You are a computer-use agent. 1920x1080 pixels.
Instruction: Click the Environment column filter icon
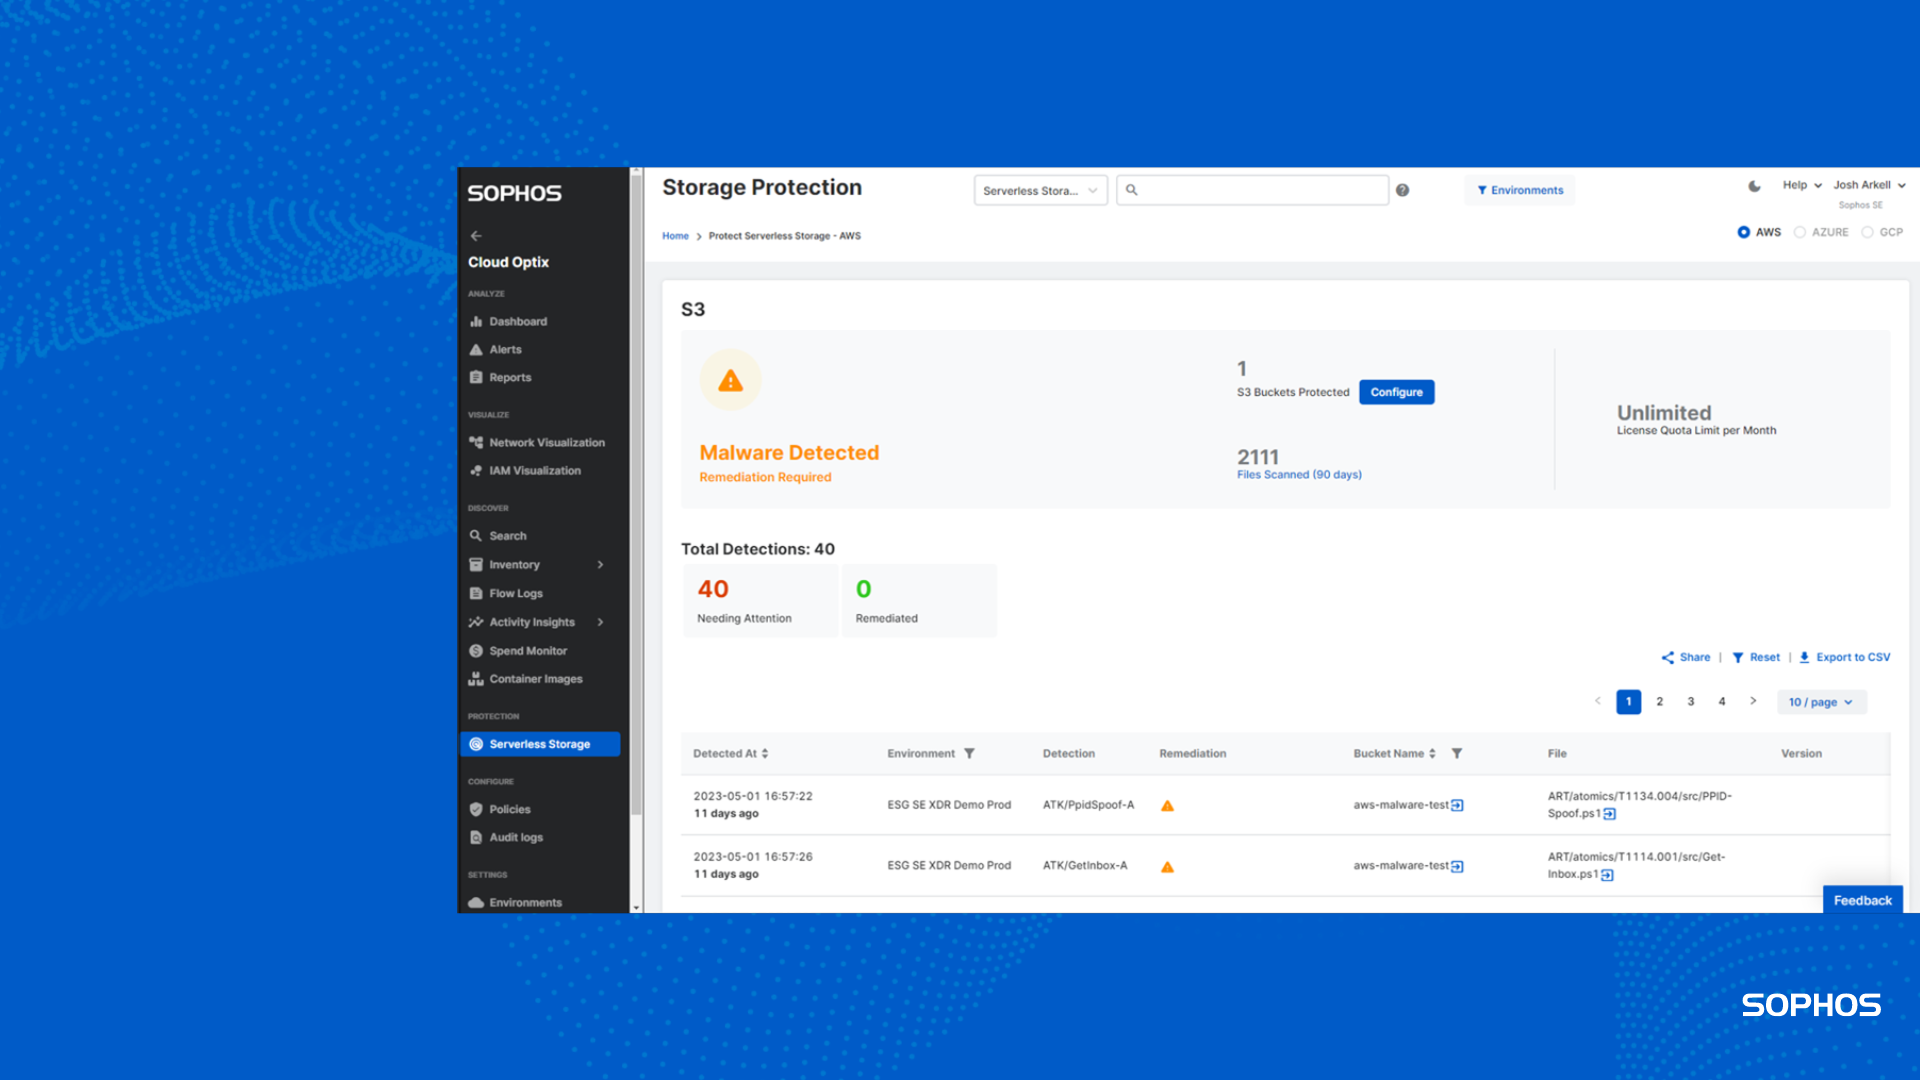click(969, 754)
